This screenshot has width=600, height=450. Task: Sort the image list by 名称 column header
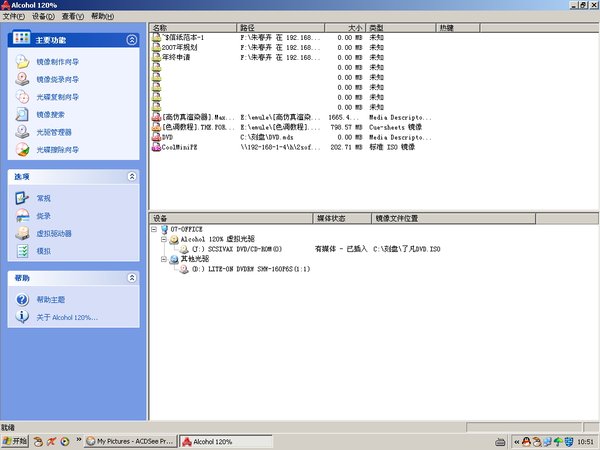coord(193,28)
